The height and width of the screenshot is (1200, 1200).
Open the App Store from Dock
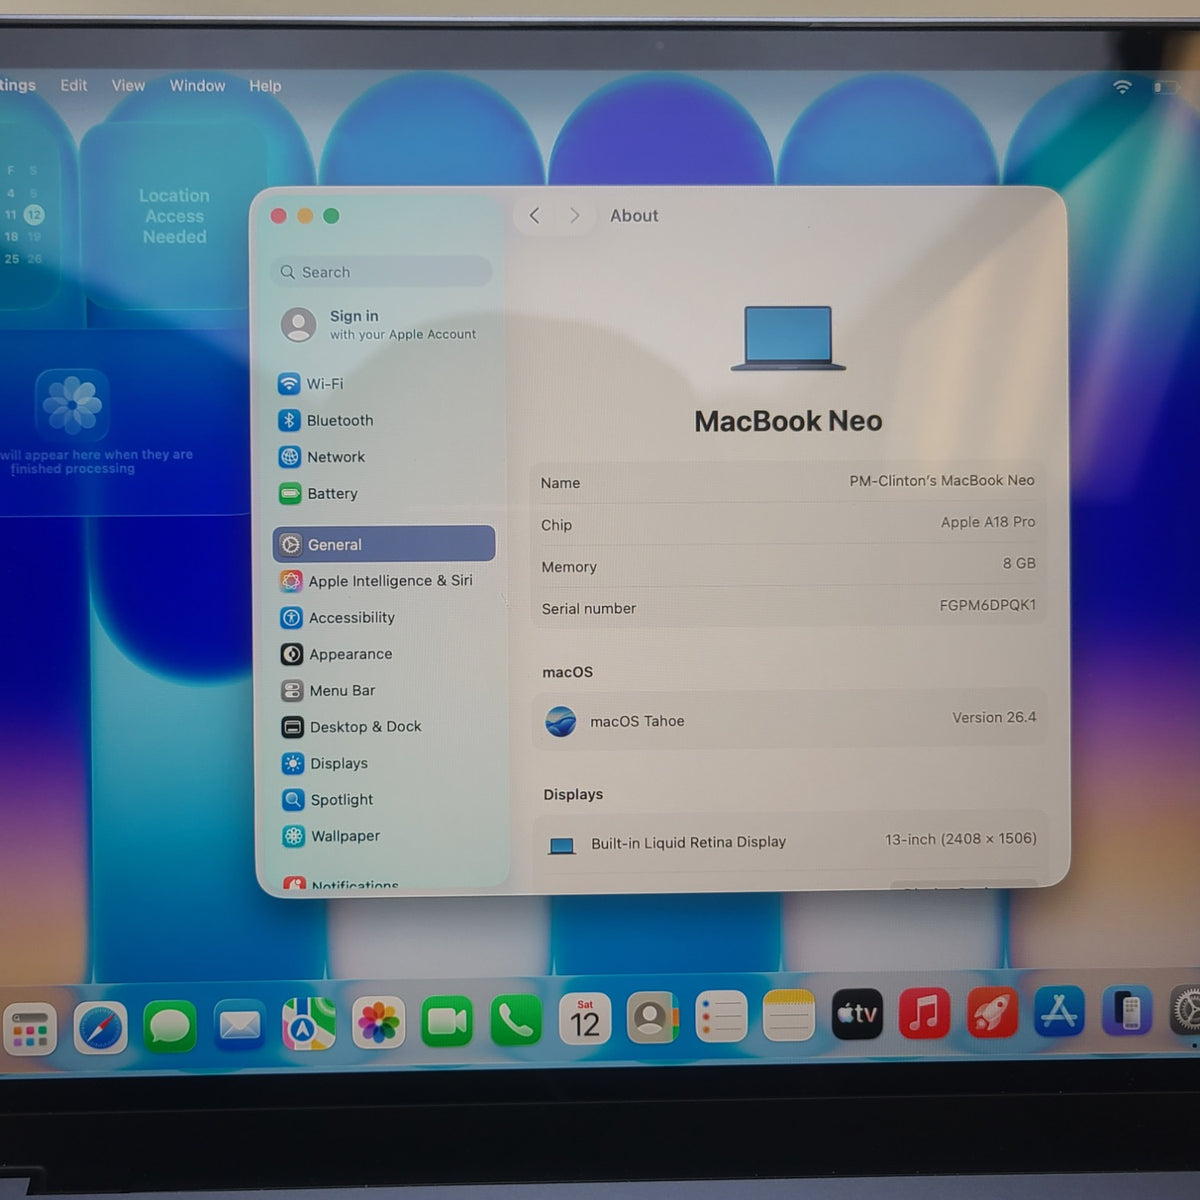tap(1059, 1011)
